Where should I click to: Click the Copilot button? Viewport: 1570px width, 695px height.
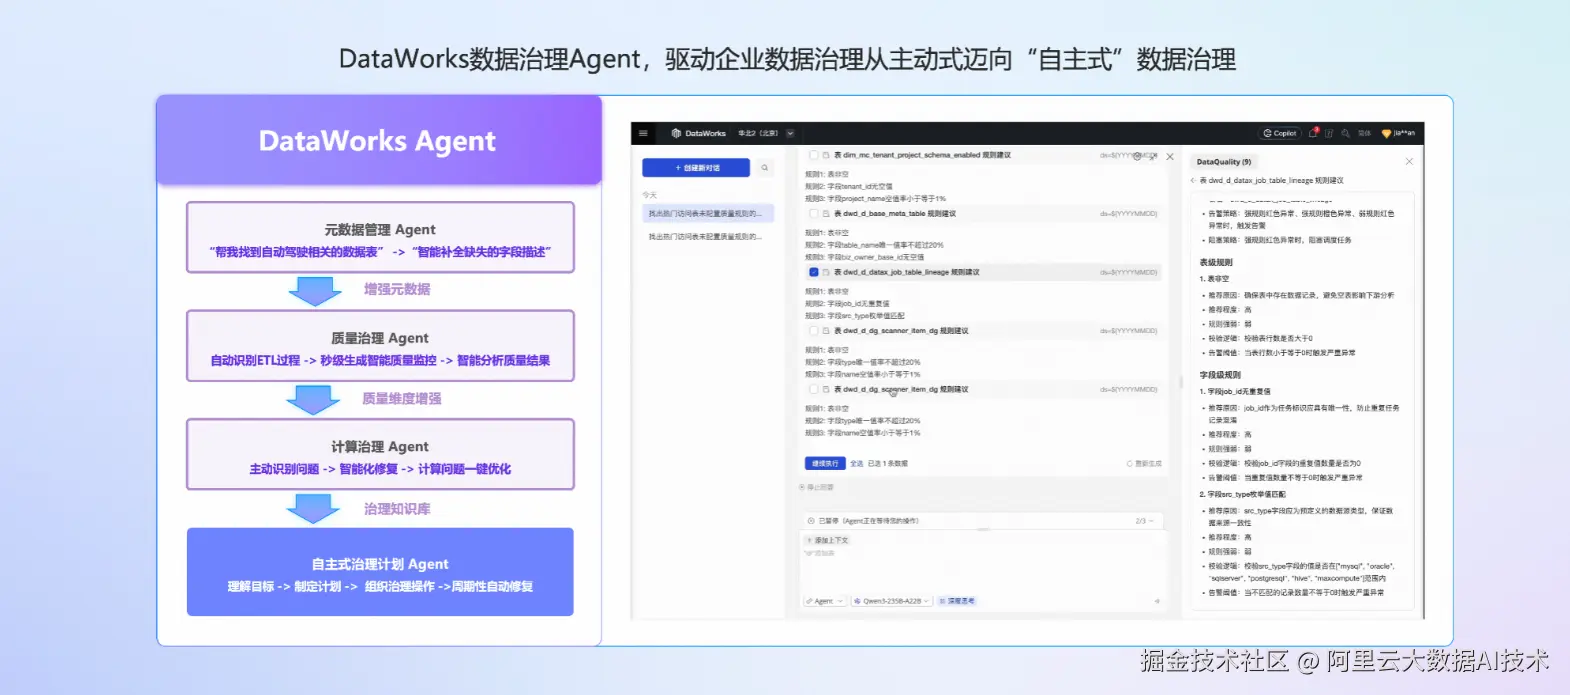click(x=1280, y=133)
